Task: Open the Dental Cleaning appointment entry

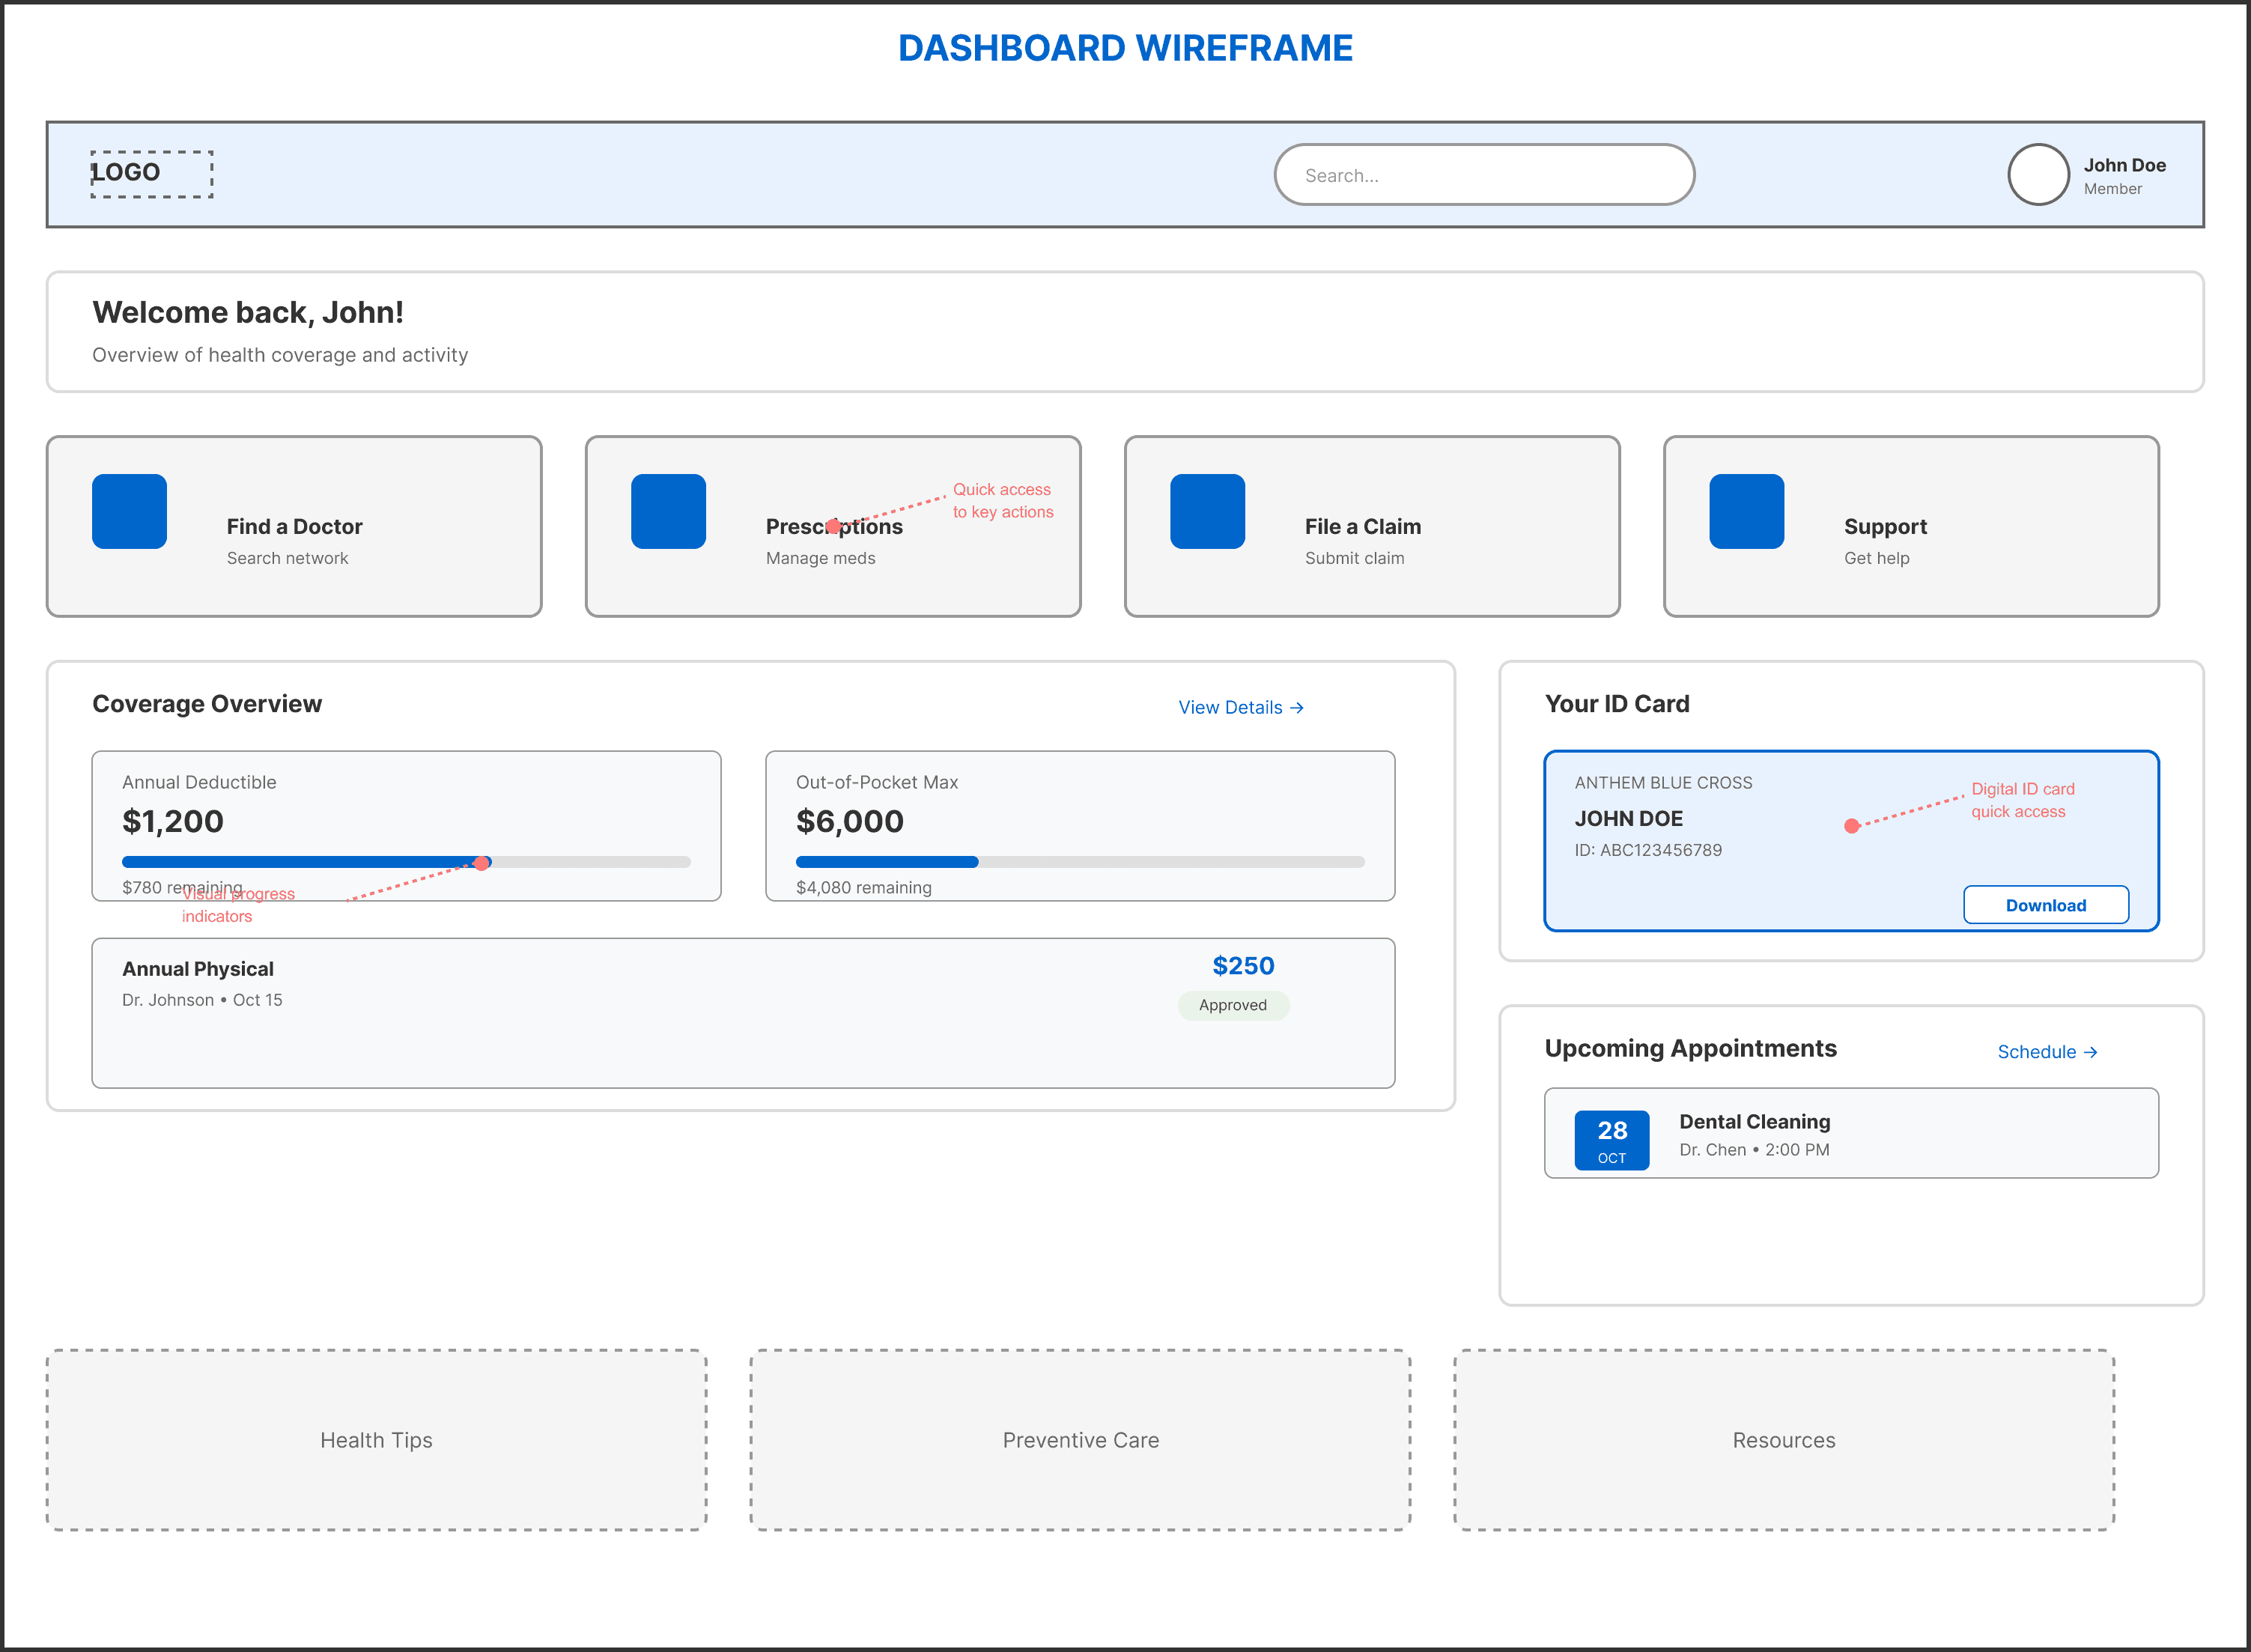Action: (1850, 1133)
